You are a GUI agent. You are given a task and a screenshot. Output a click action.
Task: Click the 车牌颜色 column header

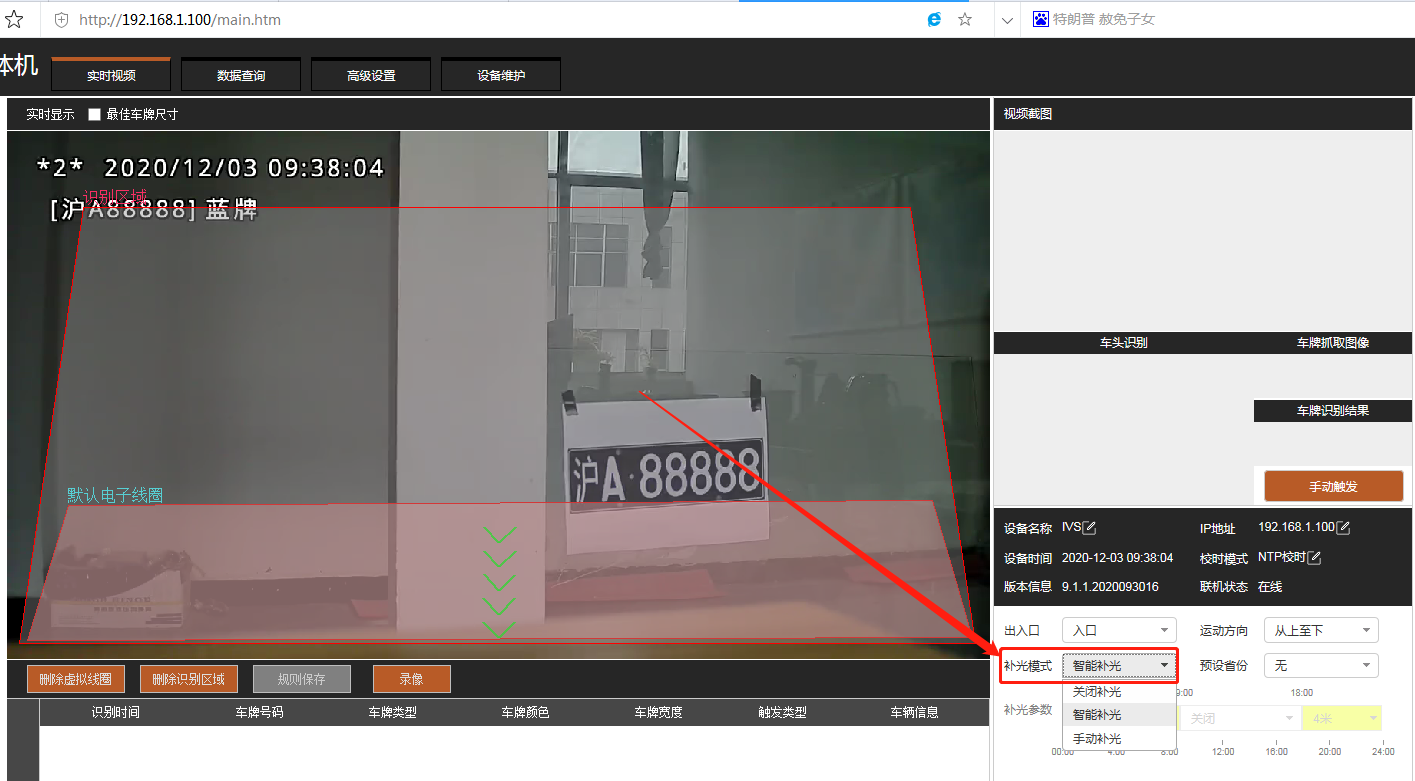(525, 713)
